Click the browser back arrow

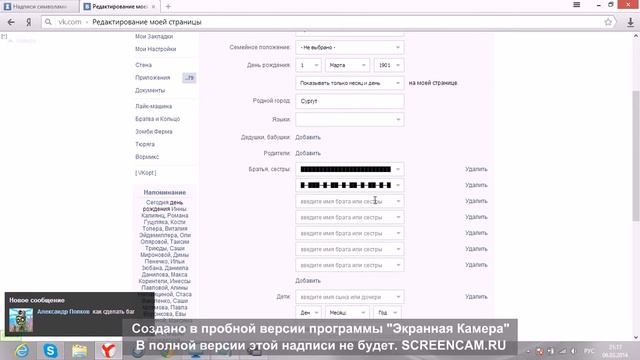pyautogui.click(x=11, y=22)
